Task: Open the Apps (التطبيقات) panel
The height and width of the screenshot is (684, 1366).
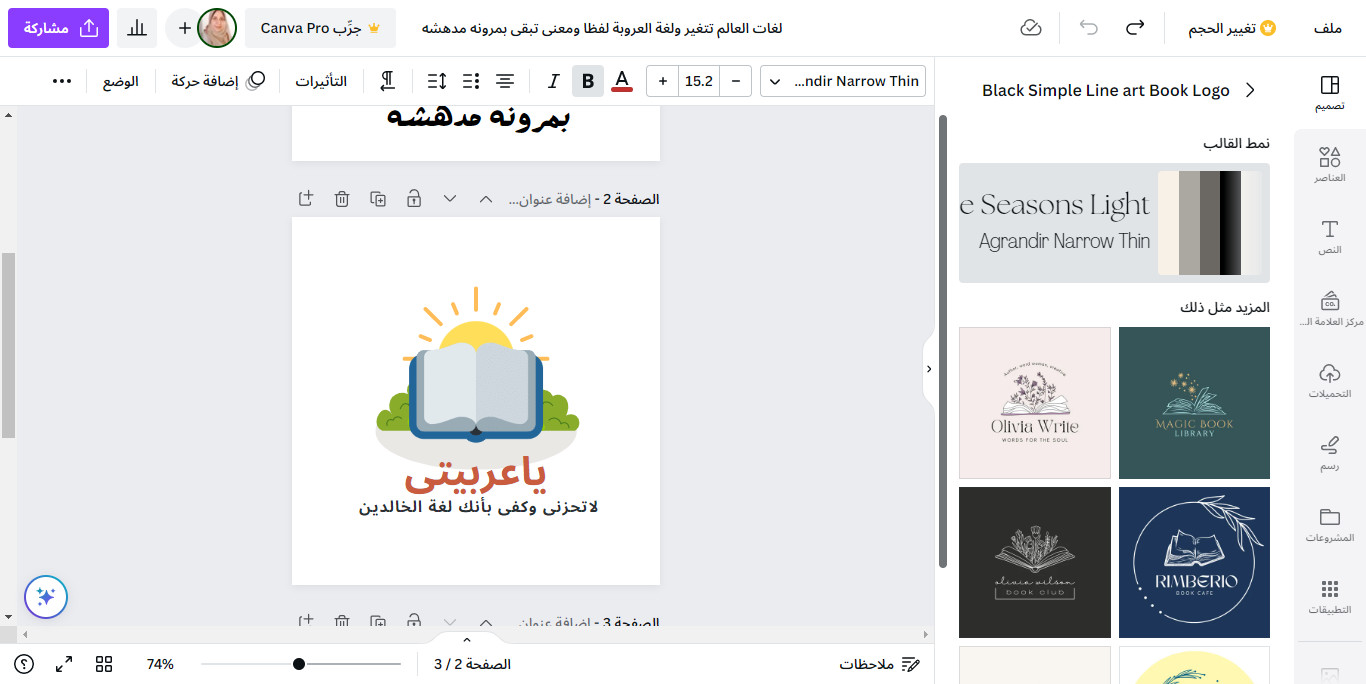Action: (1329, 597)
